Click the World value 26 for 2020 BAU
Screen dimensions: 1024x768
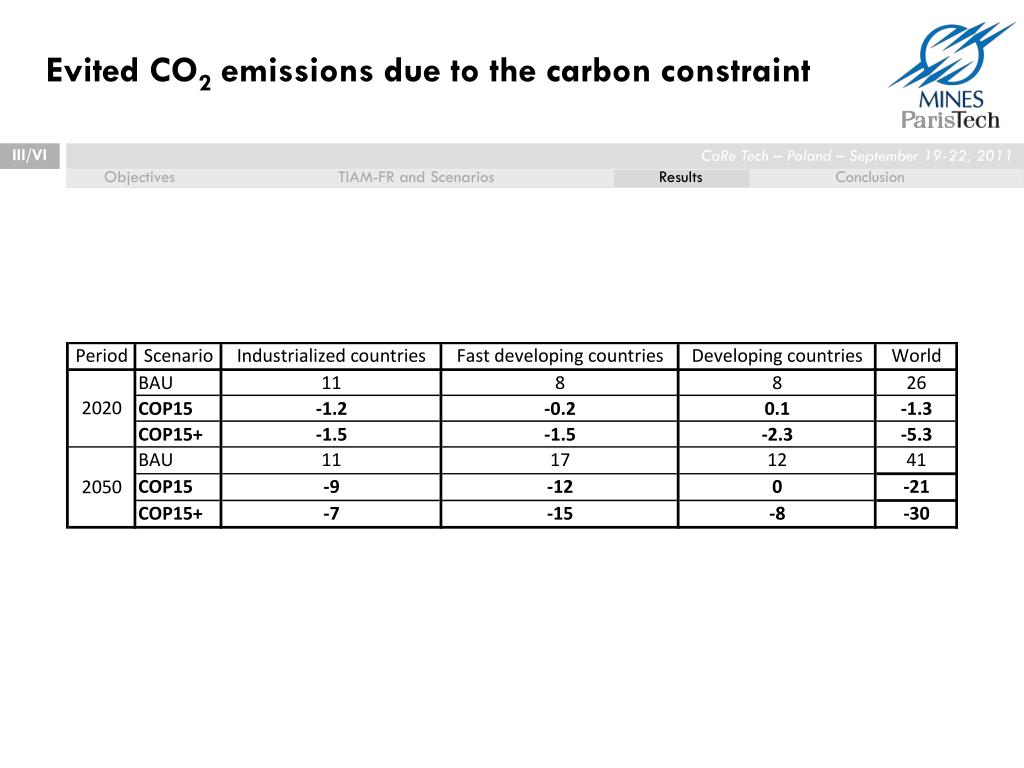[x=916, y=383]
